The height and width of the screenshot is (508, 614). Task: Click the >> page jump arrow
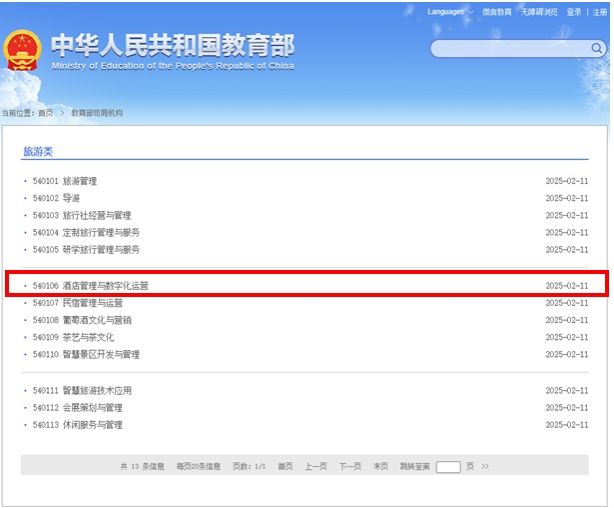[x=485, y=466]
